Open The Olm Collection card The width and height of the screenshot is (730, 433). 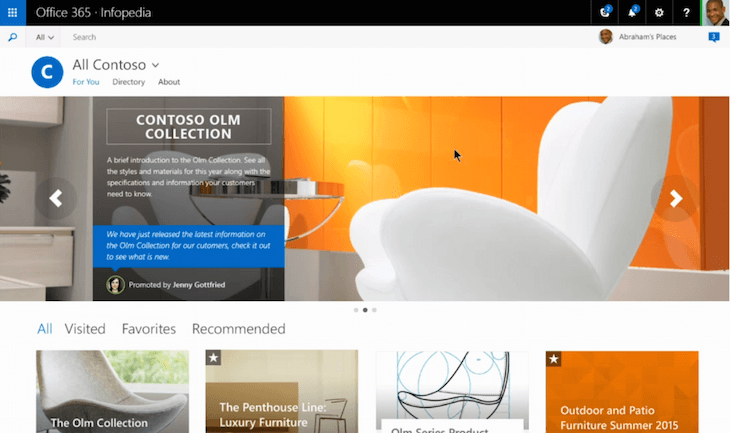click(113, 392)
